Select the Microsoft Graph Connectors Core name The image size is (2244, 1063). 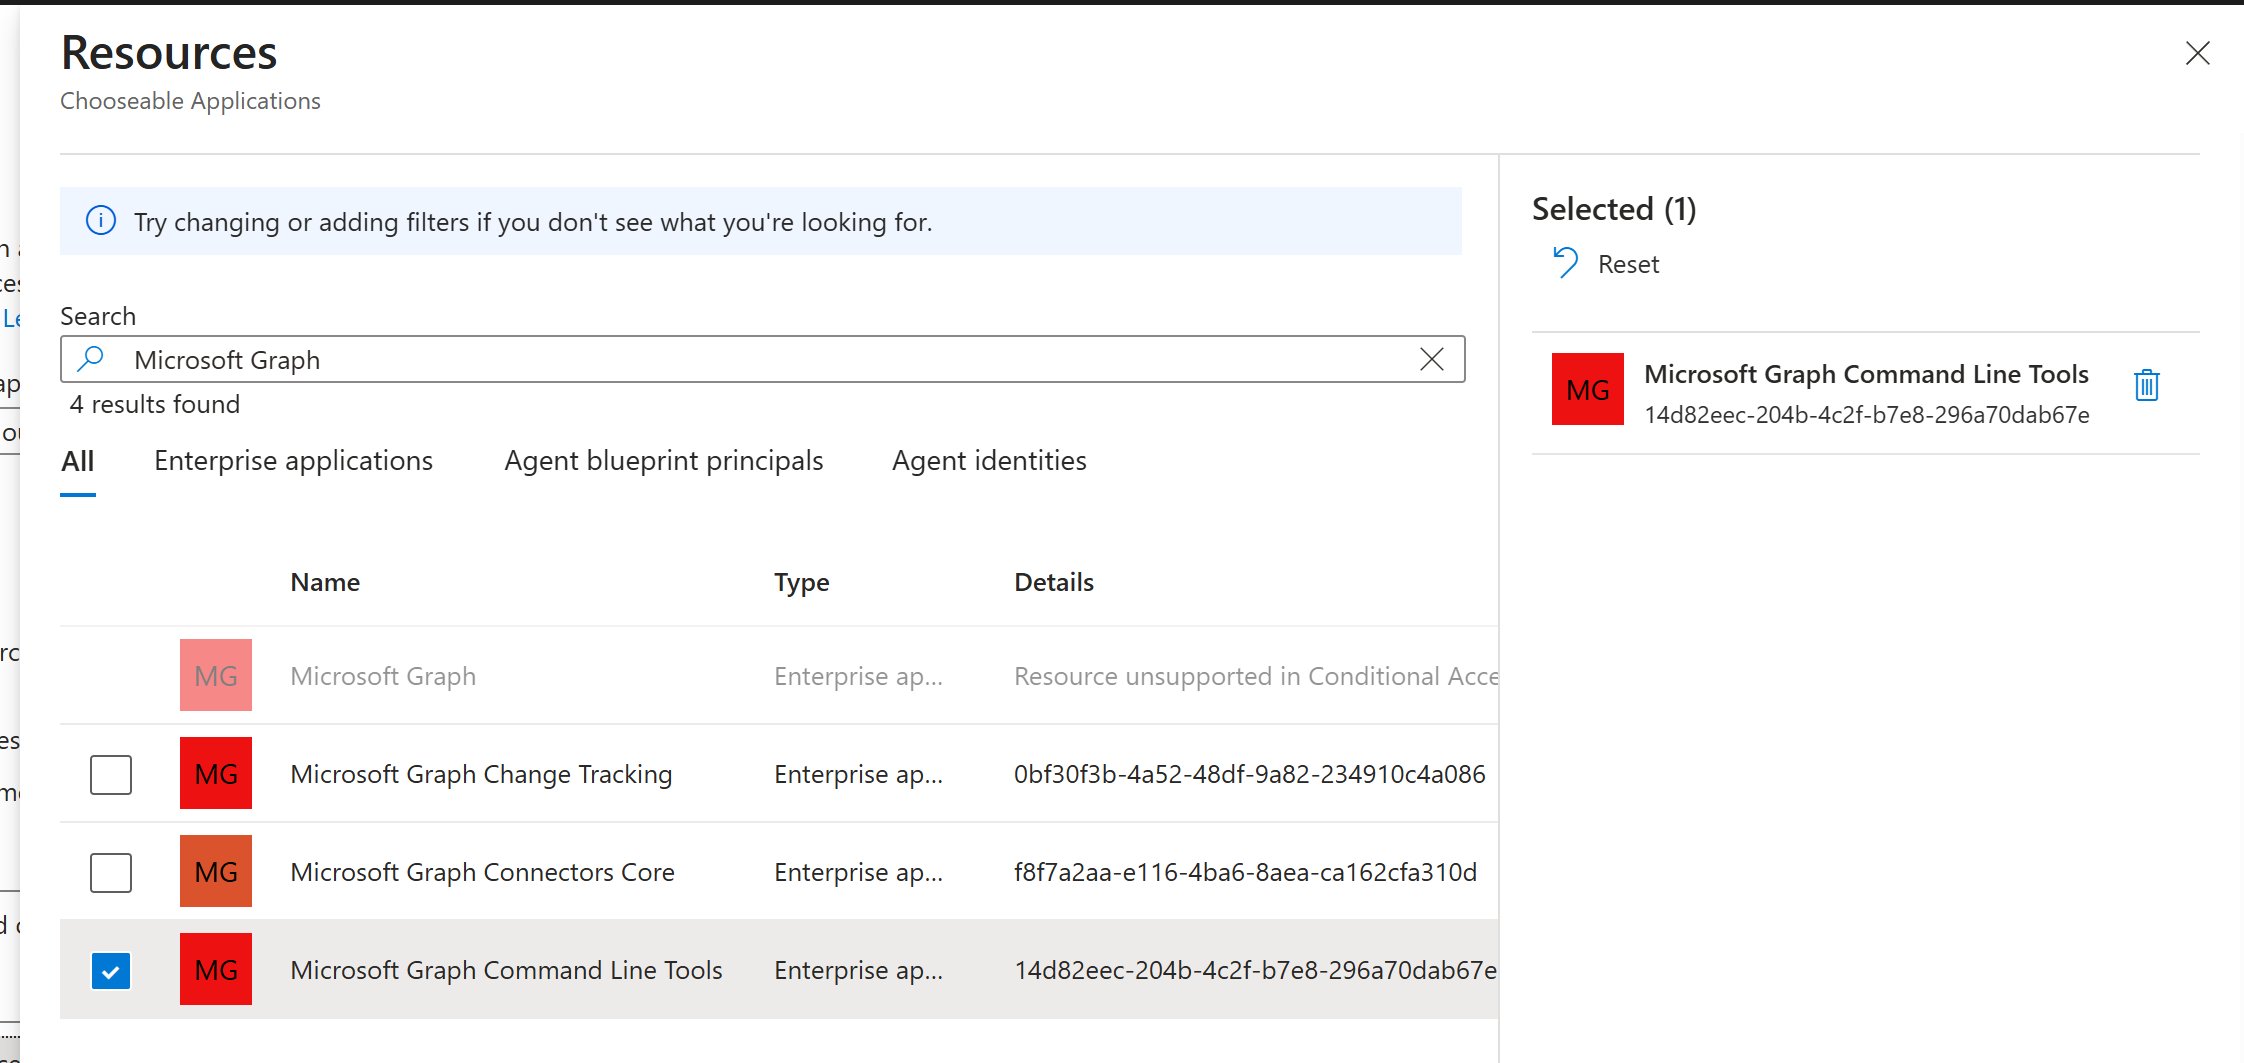(x=482, y=872)
